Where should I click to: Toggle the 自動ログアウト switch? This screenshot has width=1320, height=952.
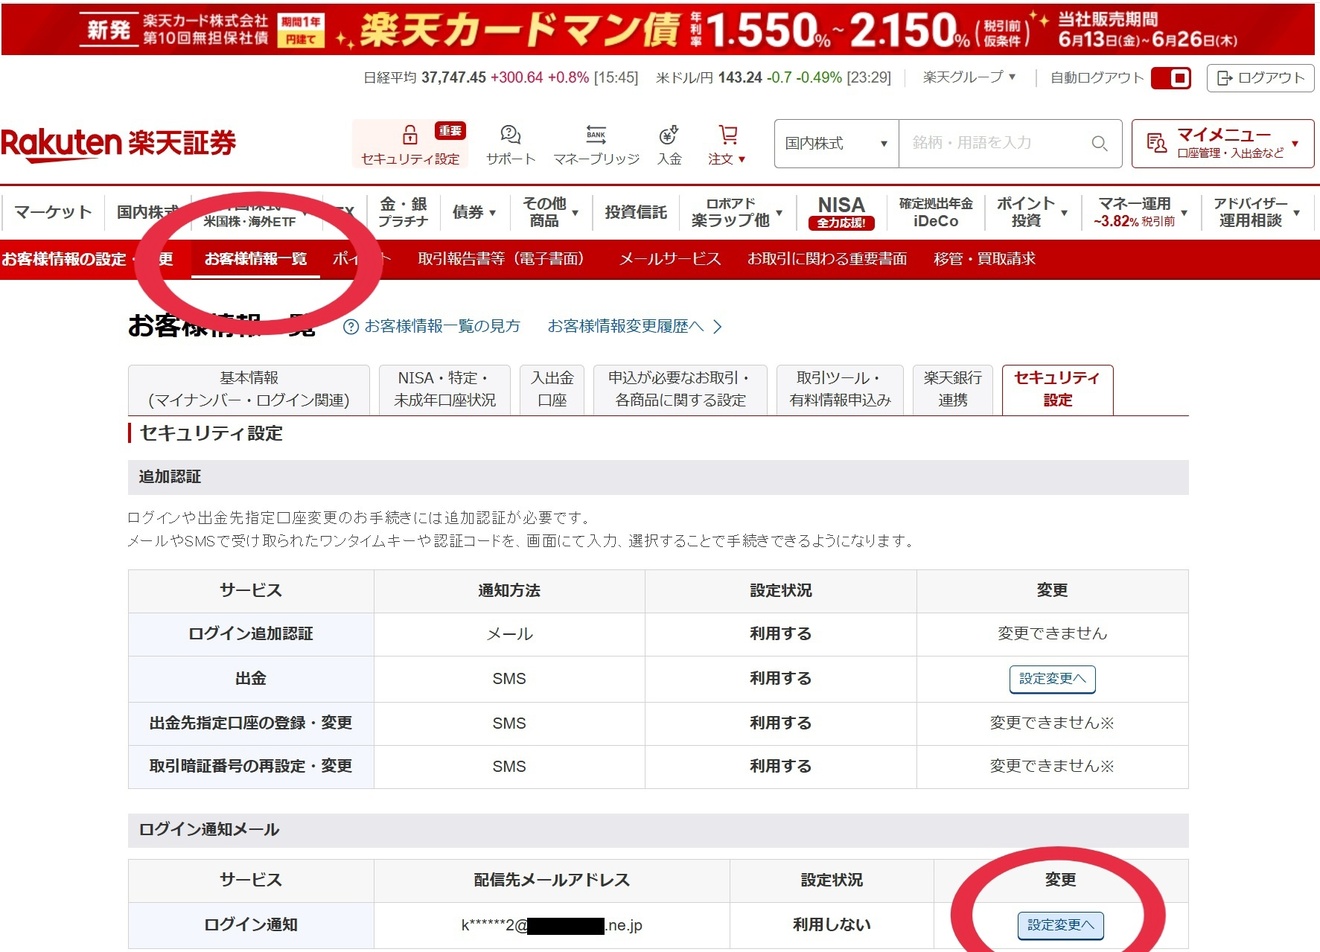pos(1171,78)
